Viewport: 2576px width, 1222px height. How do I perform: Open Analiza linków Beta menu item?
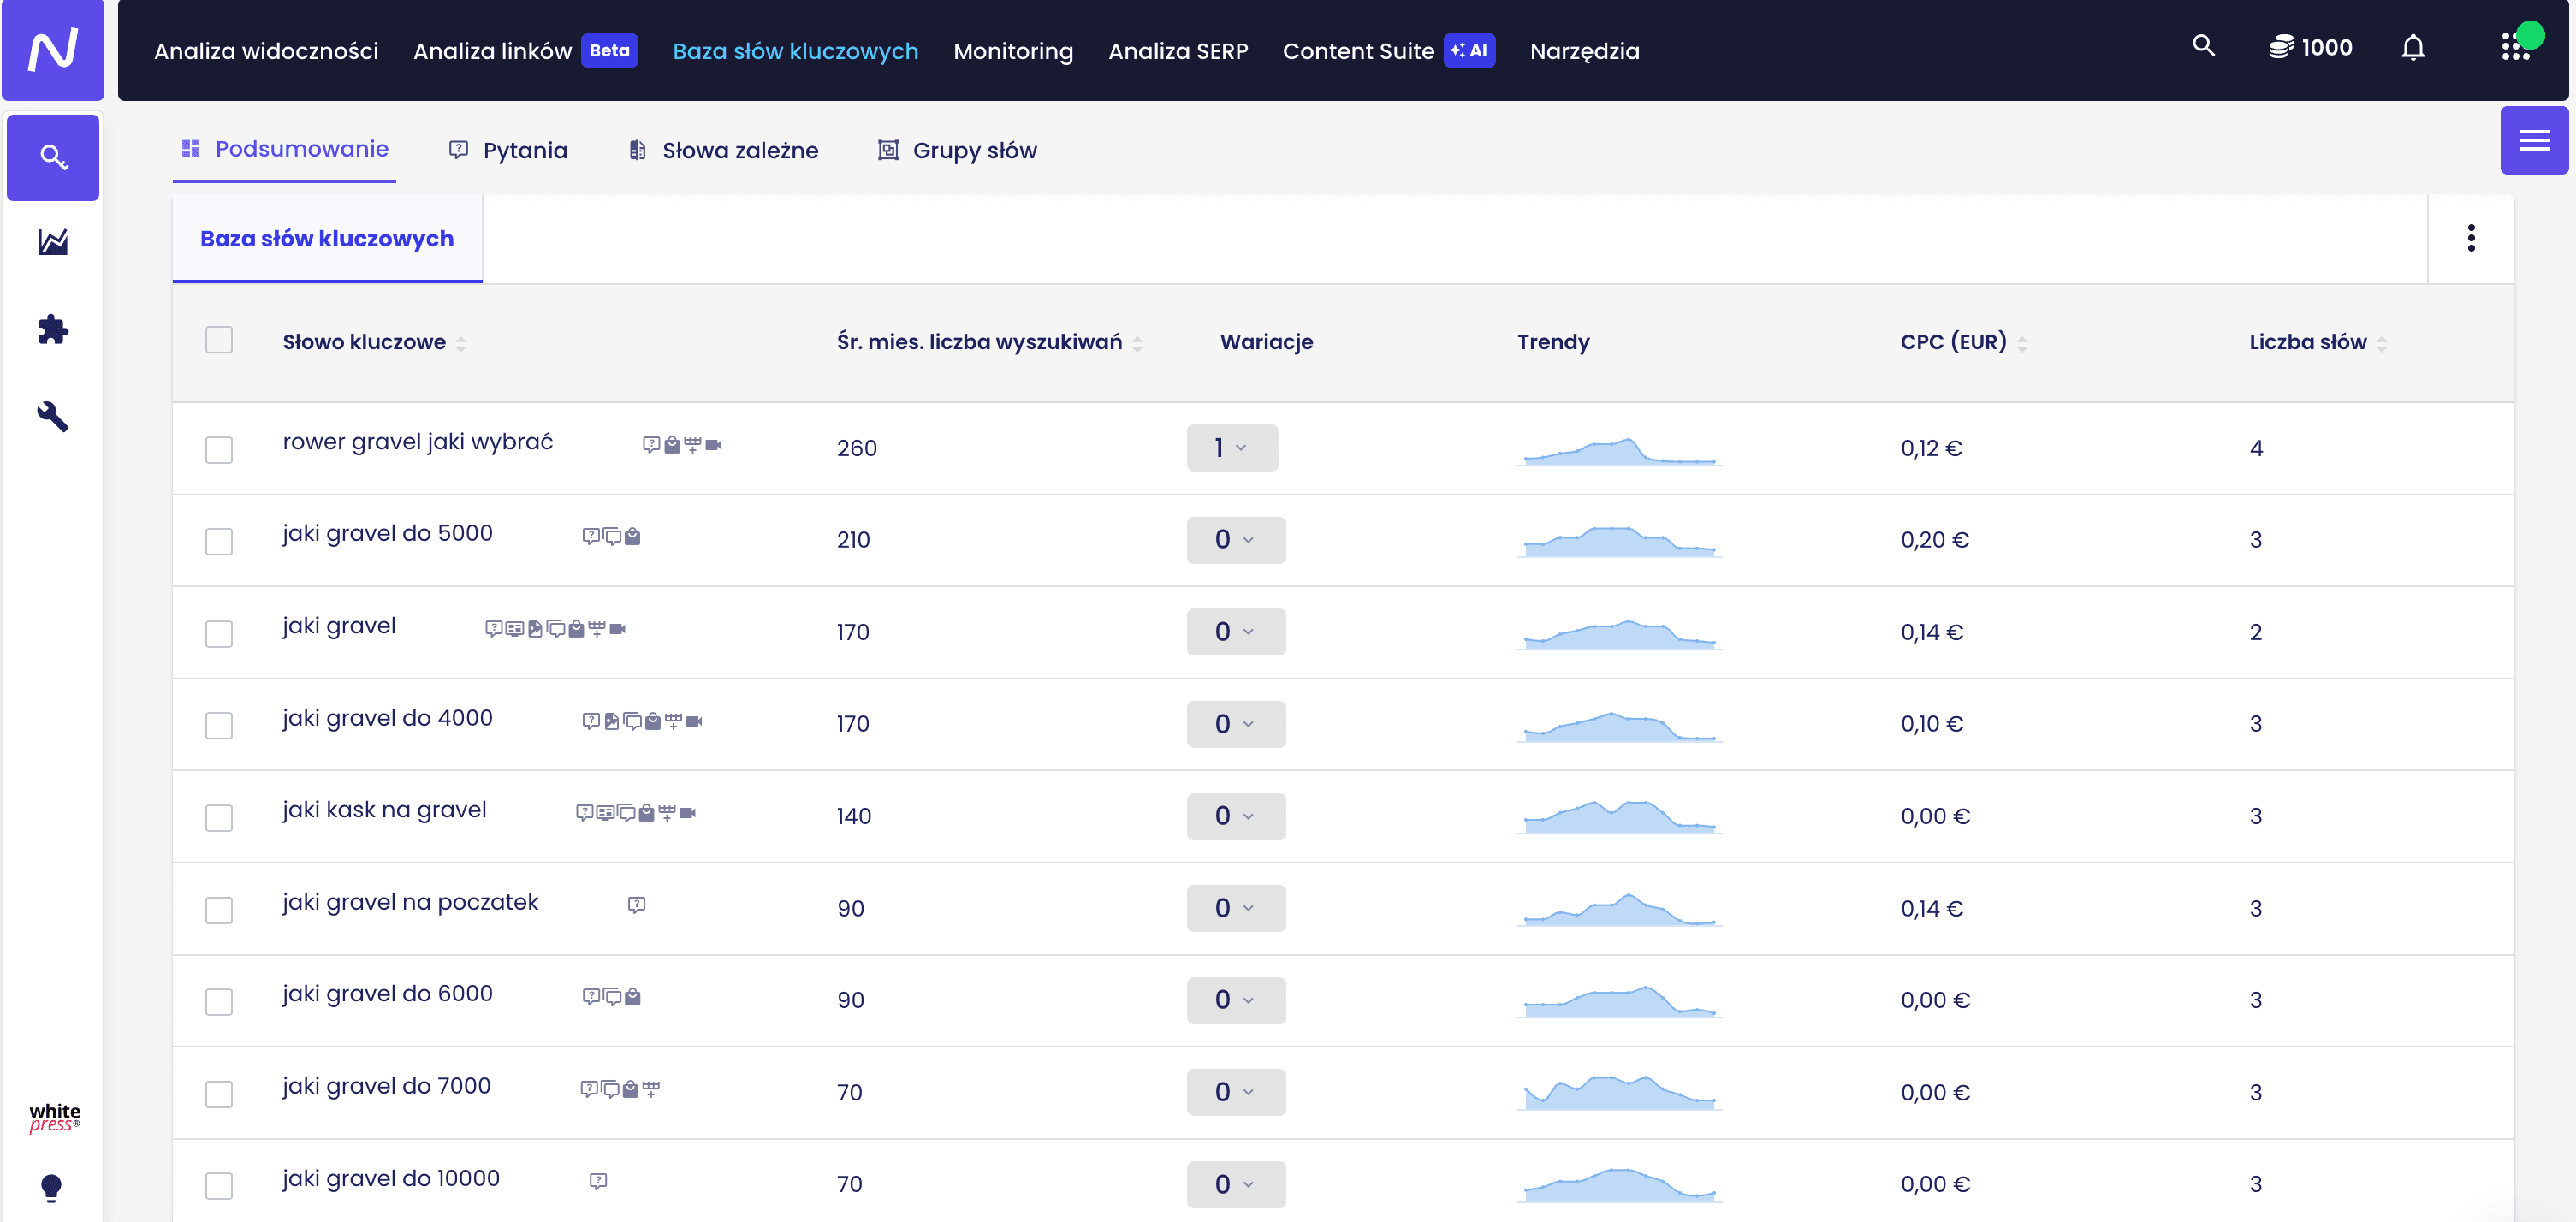click(x=525, y=51)
